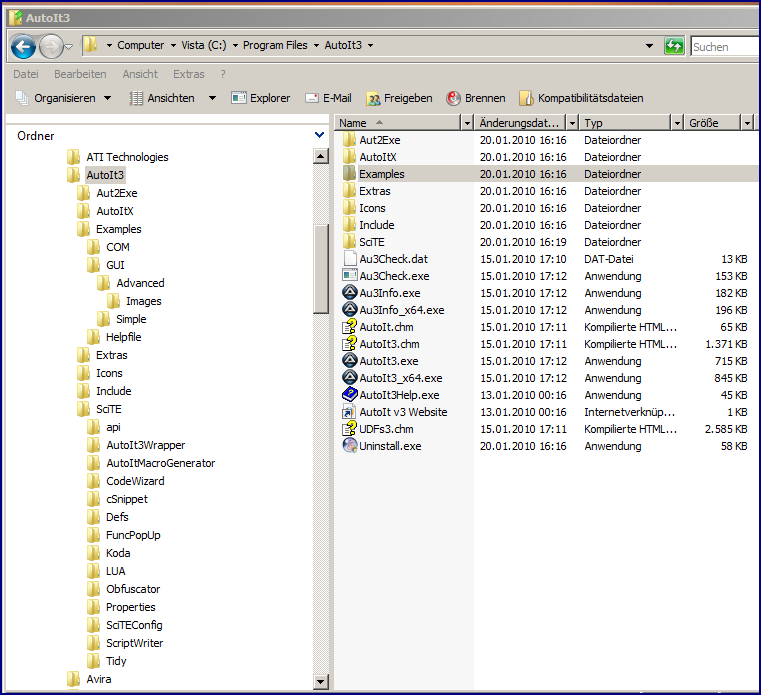Click the Brennen disc icon in toolbar
Viewport: 761px width, 695px height.
point(453,98)
